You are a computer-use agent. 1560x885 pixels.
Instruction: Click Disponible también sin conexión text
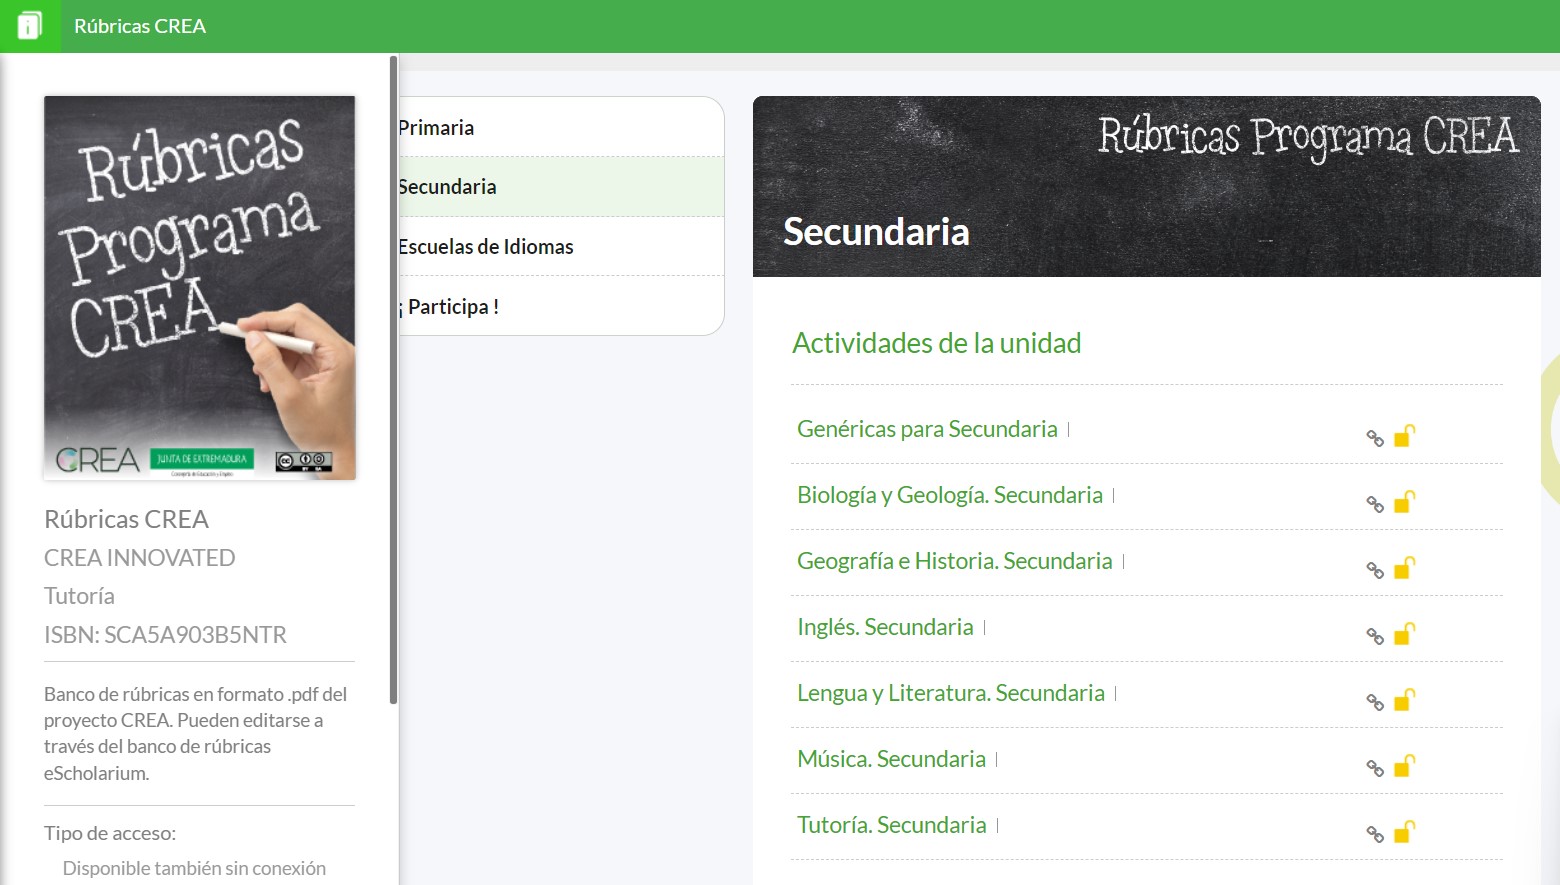[194, 868]
